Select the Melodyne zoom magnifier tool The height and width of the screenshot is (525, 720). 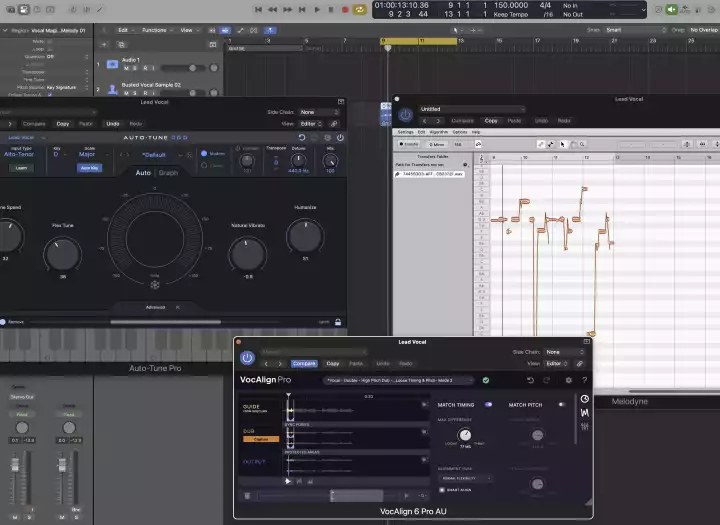[582, 144]
